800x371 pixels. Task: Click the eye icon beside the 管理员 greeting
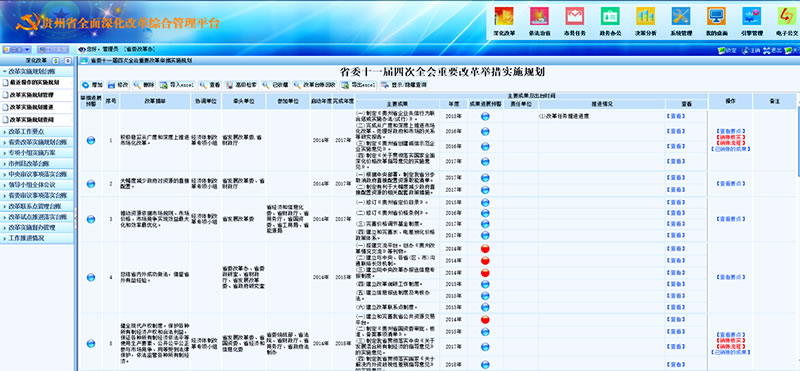pos(82,50)
